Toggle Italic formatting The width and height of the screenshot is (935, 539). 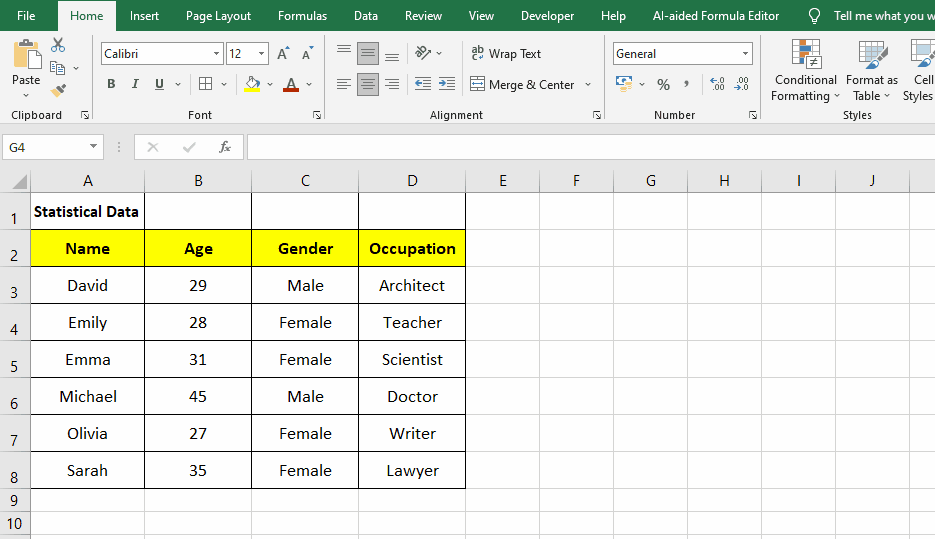[135, 84]
